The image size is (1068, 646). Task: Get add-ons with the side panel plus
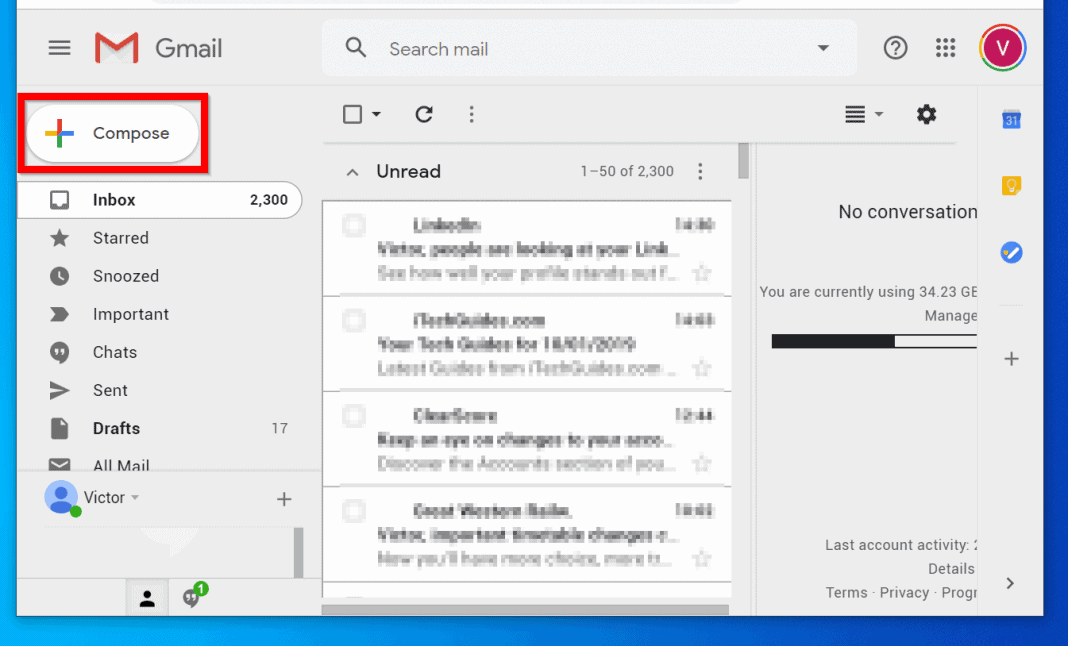tap(1011, 359)
